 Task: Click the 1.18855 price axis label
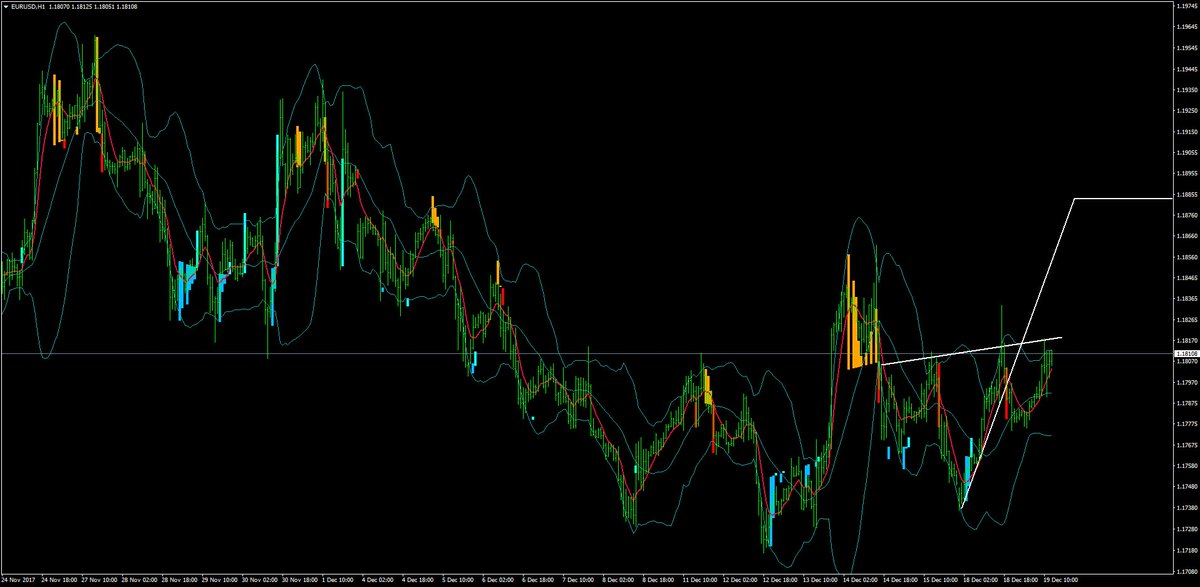1186,195
